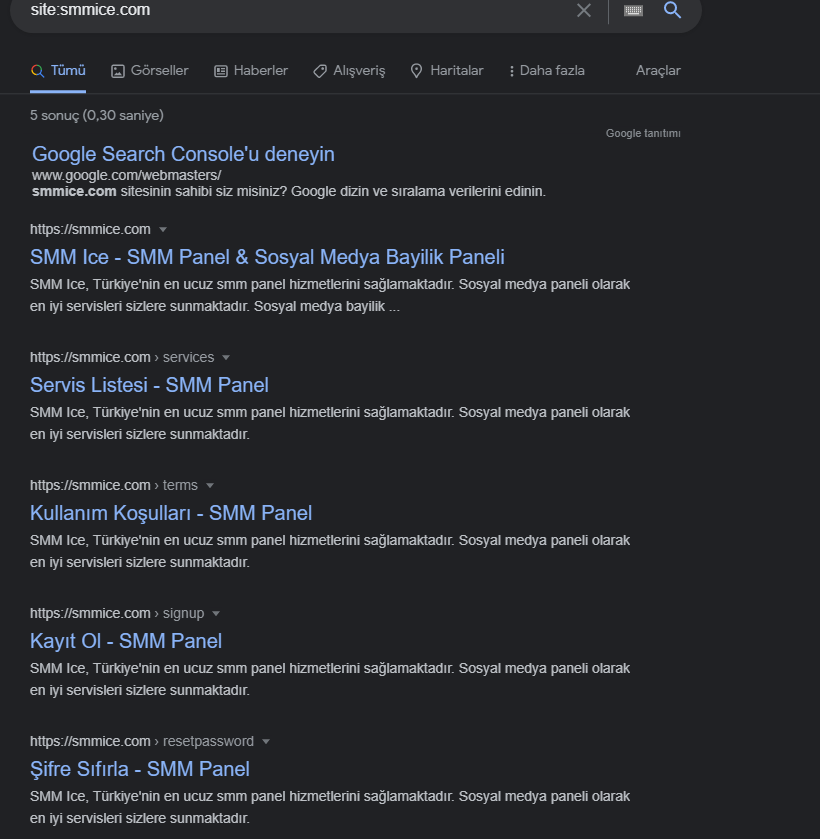
Task: Open the Şifre Sıfırla - SMM Panel result
Action: [140, 769]
